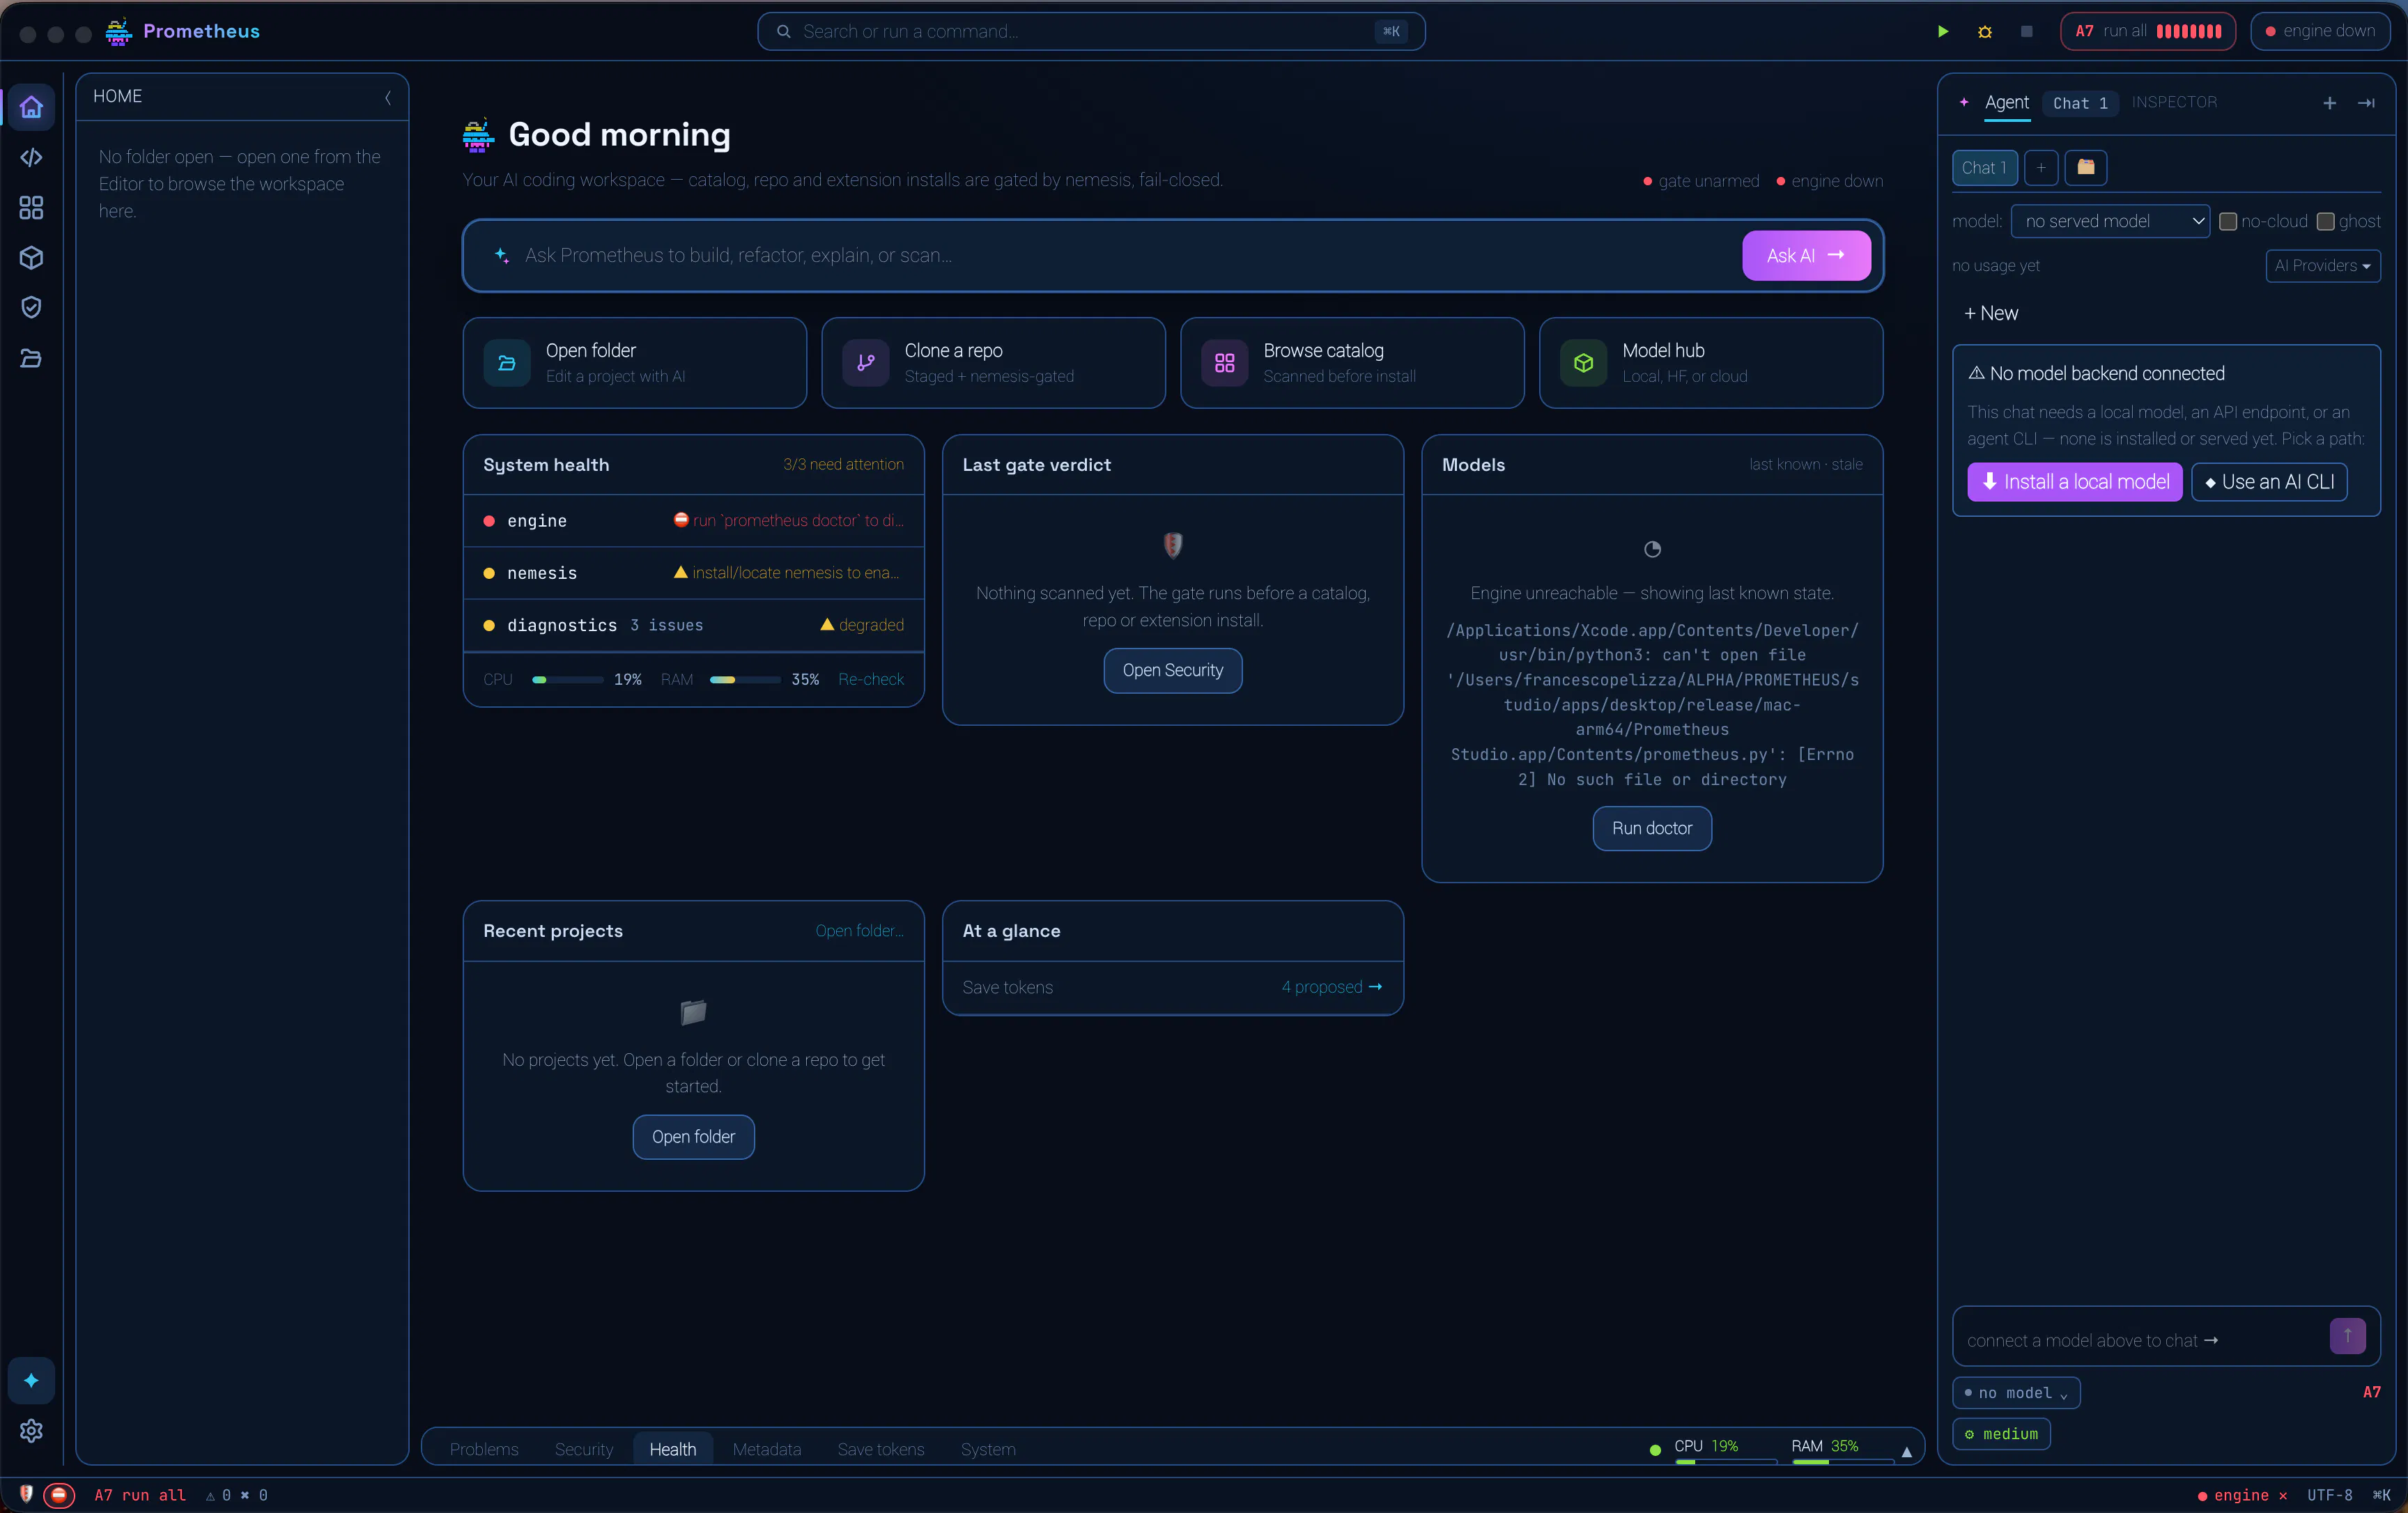Switch to the Save tokens tab

coord(880,1448)
